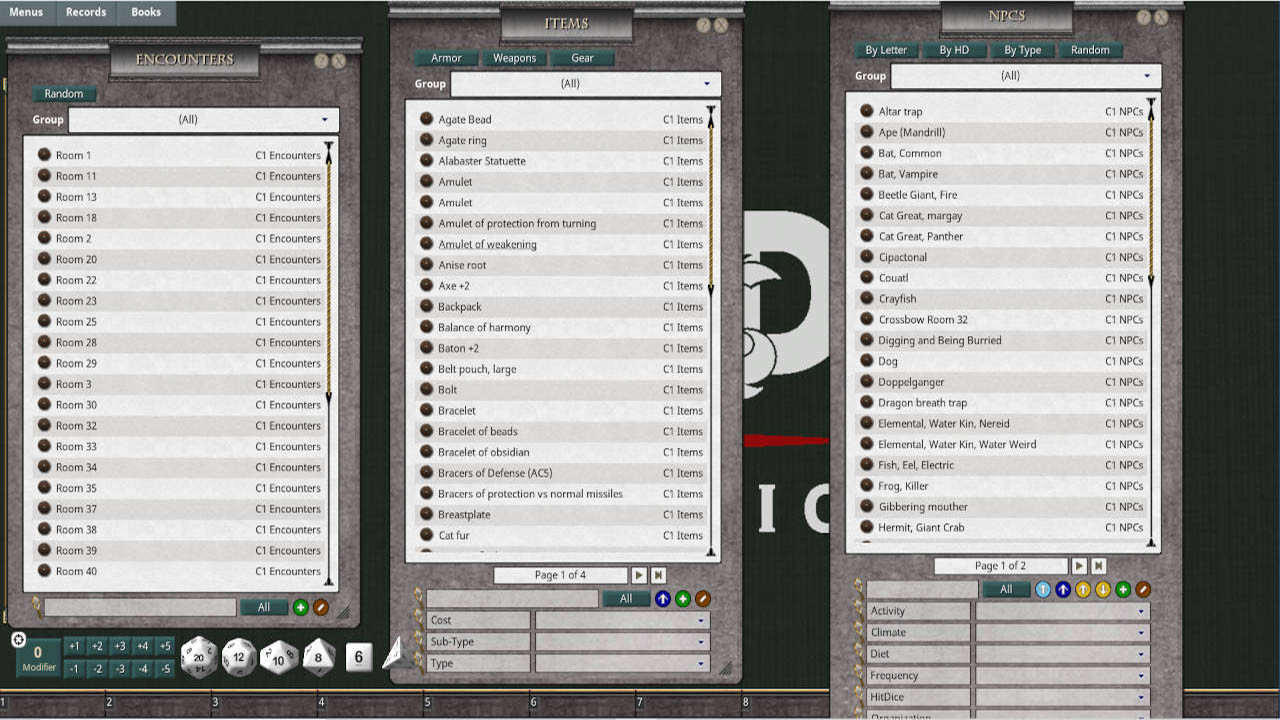Click the d12 die icon
1280x720 pixels.
coord(239,657)
